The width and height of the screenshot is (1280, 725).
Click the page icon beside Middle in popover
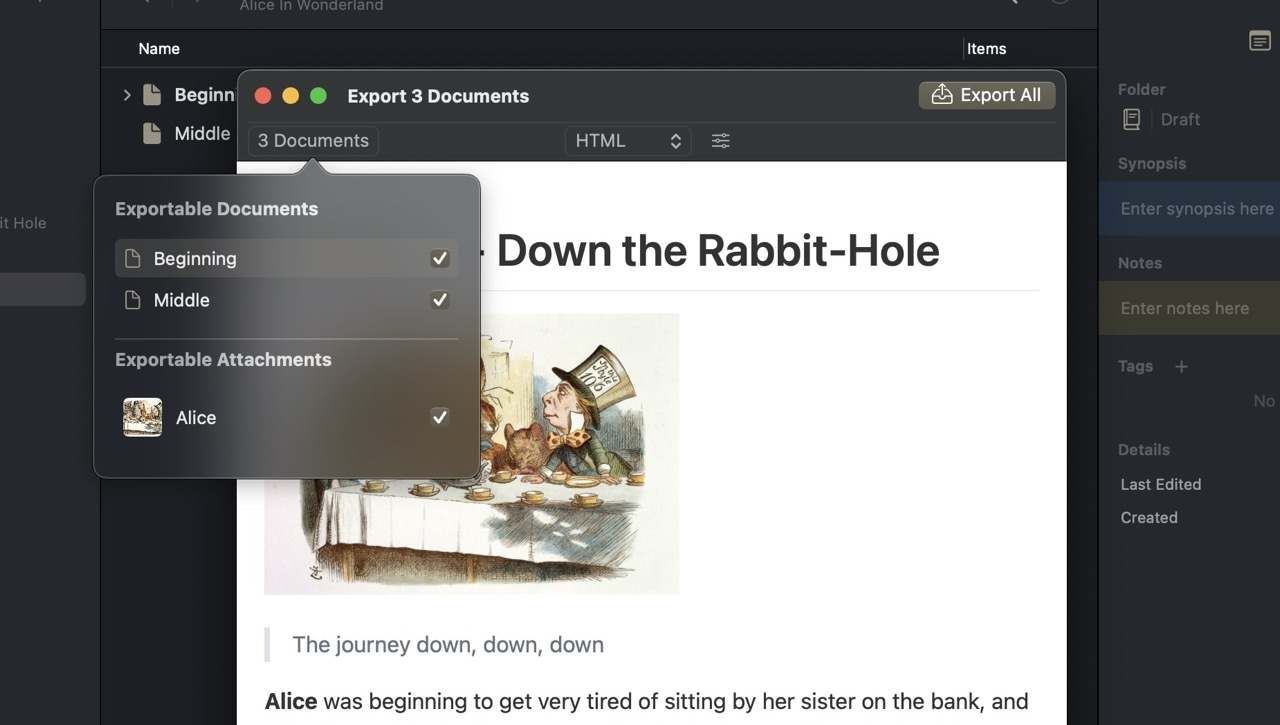point(132,300)
